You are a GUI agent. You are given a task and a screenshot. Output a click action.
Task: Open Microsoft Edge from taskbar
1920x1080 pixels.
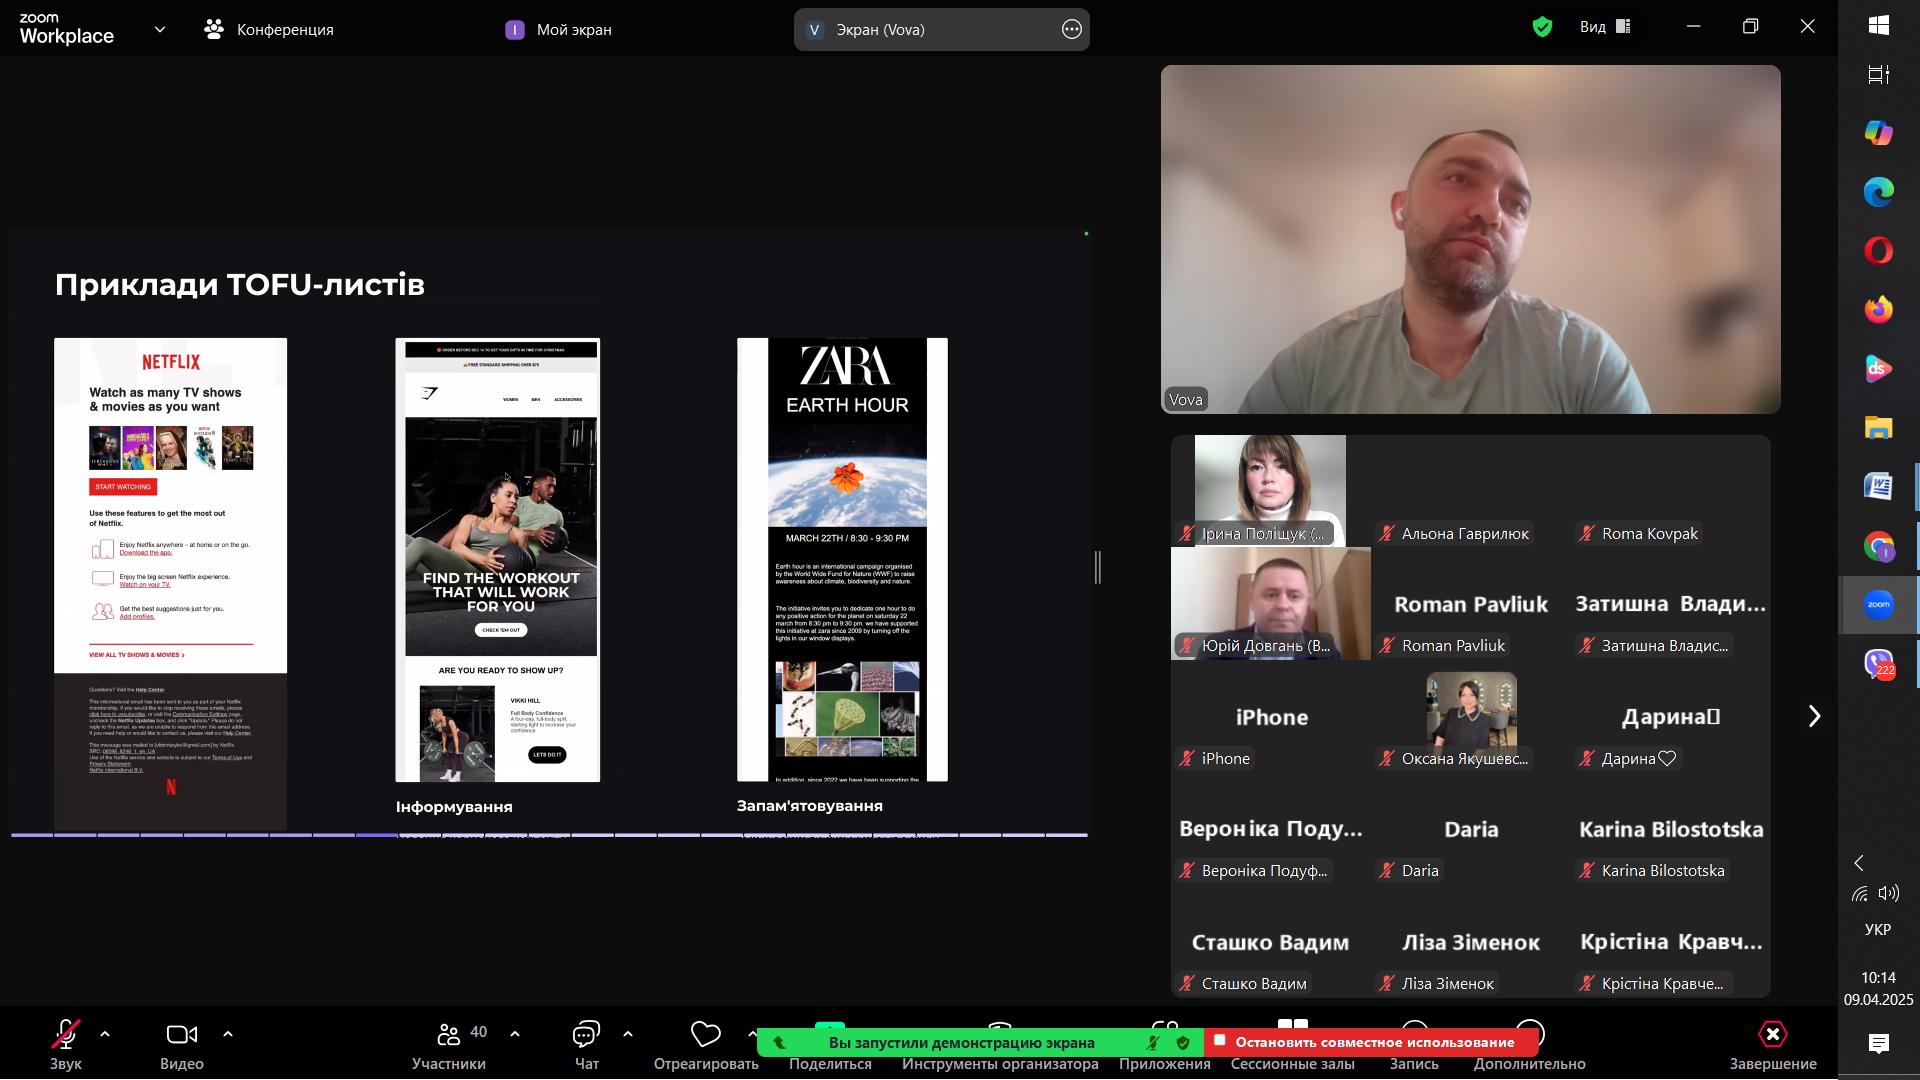coord(1878,192)
